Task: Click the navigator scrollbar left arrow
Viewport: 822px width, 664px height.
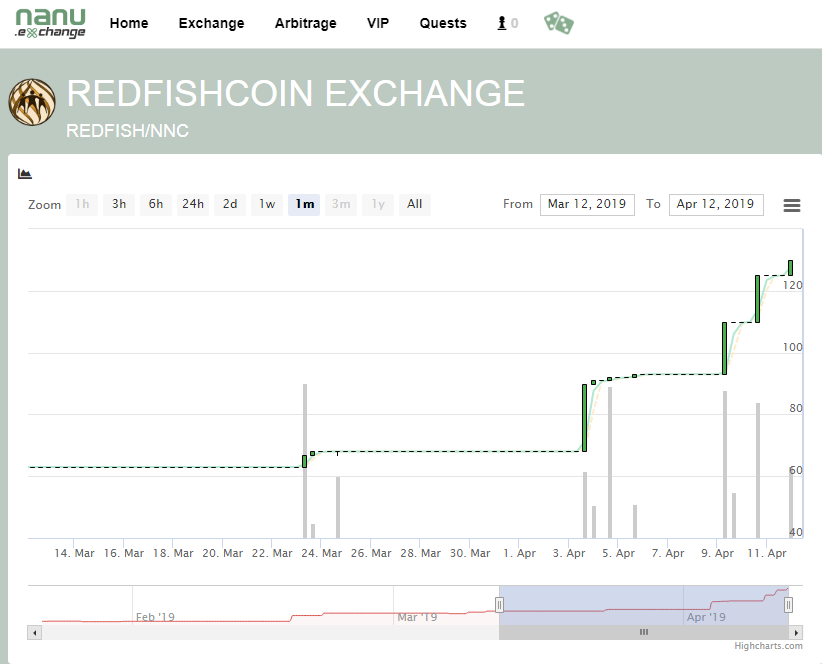Action: [35, 633]
